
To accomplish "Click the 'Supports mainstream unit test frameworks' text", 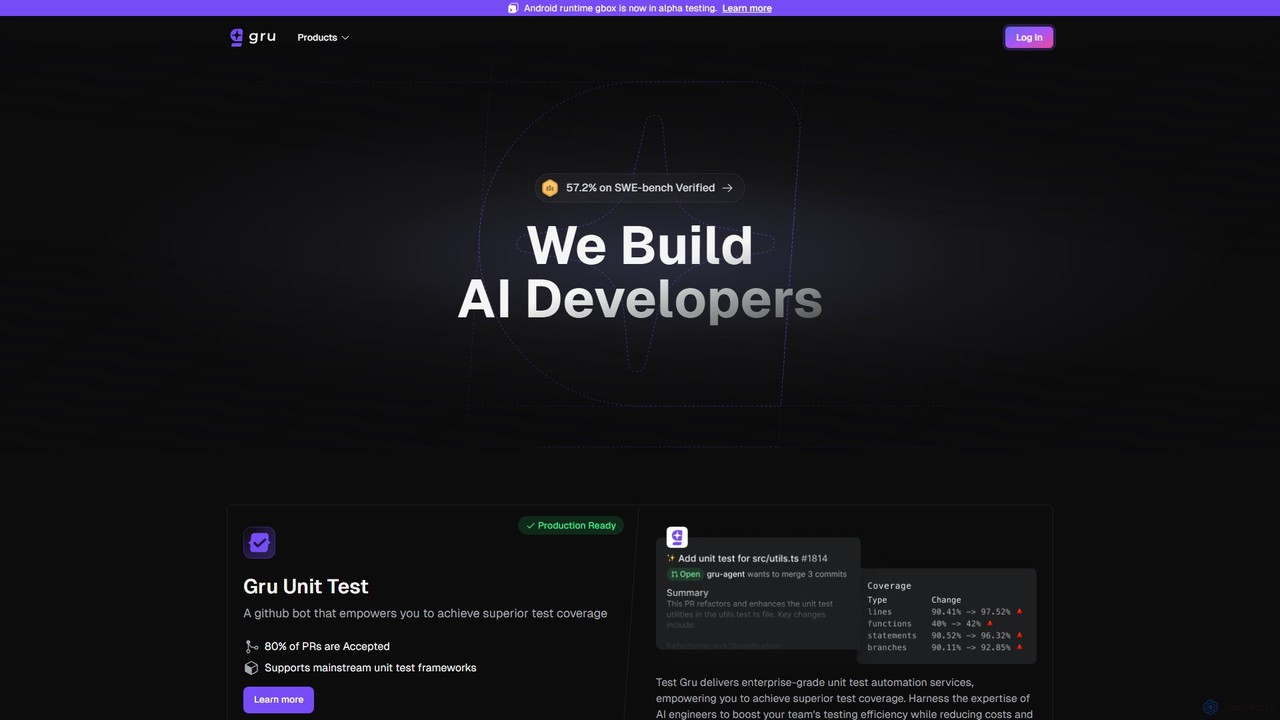I will 370,668.
